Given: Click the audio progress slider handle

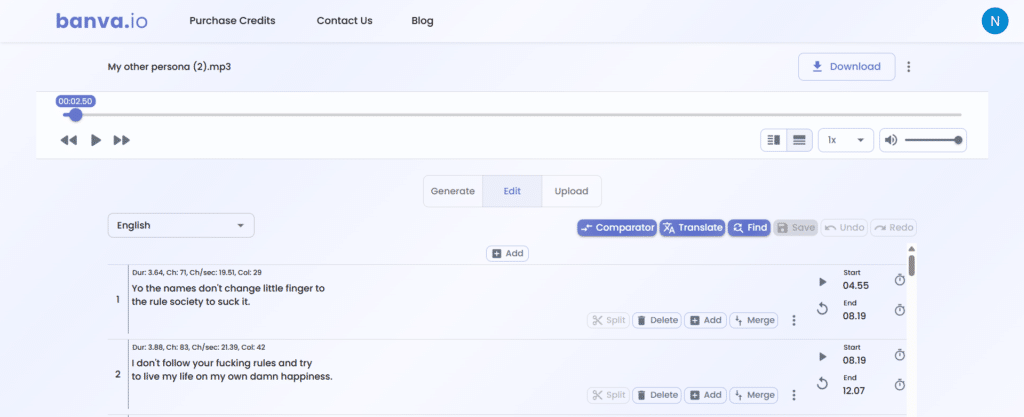Looking at the screenshot, I should pos(76,115).
